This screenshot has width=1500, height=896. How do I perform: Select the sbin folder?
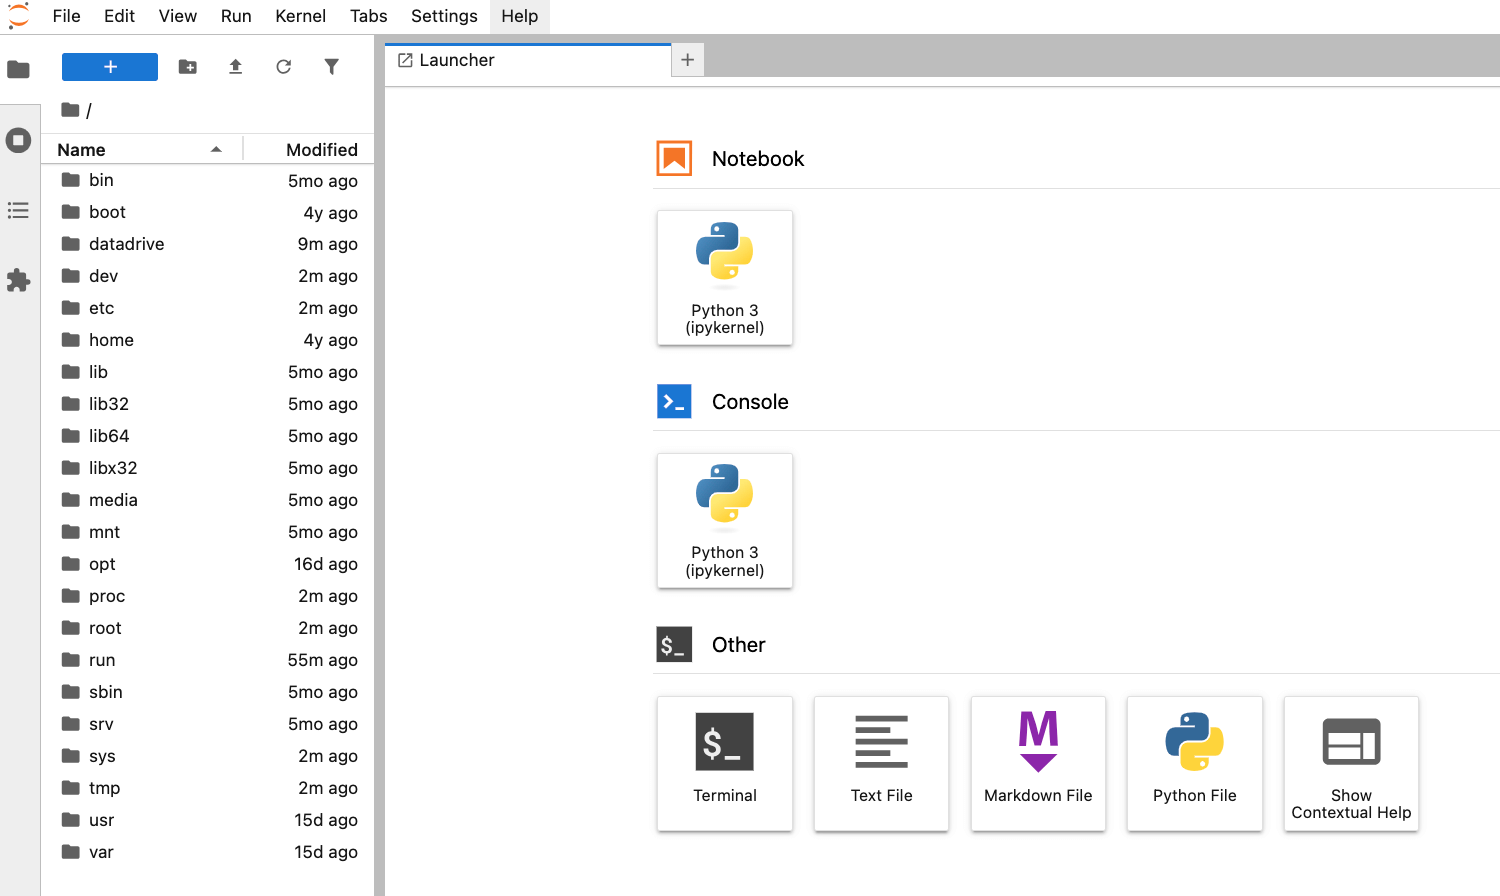208,692
